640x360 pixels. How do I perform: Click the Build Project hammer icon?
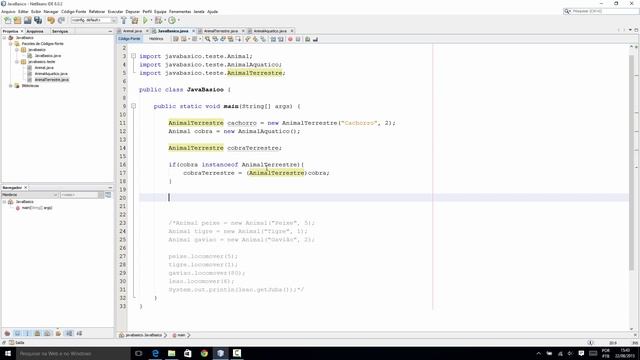pos(124,20)
